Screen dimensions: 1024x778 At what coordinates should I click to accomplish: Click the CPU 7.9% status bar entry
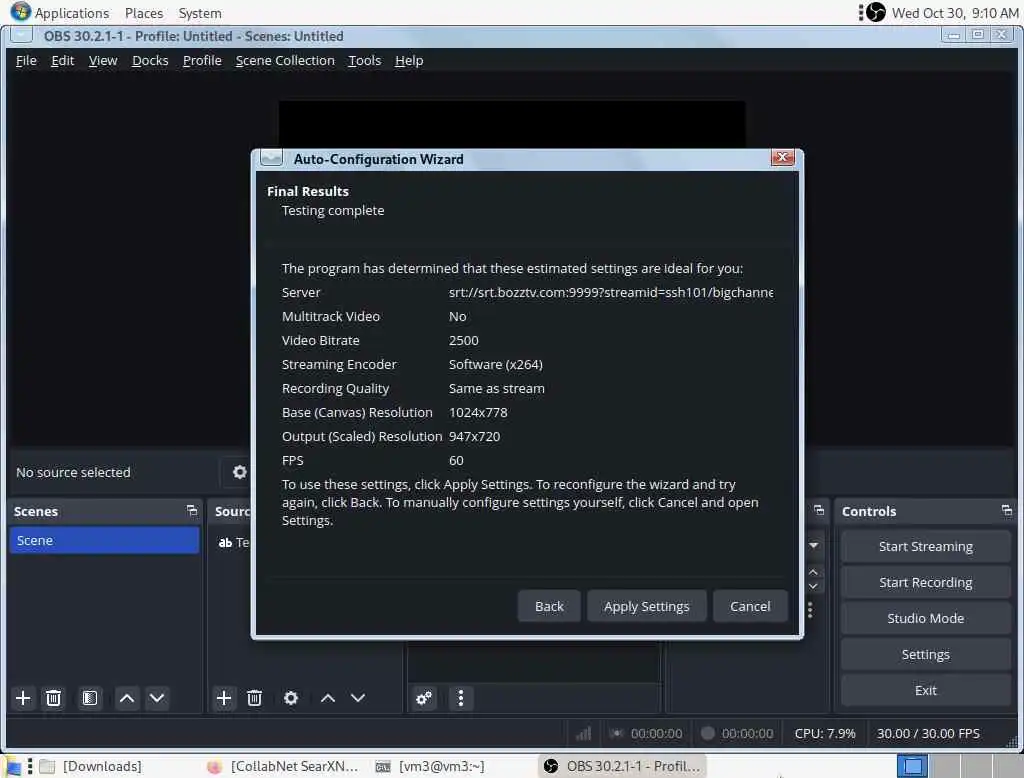[825, 734]
